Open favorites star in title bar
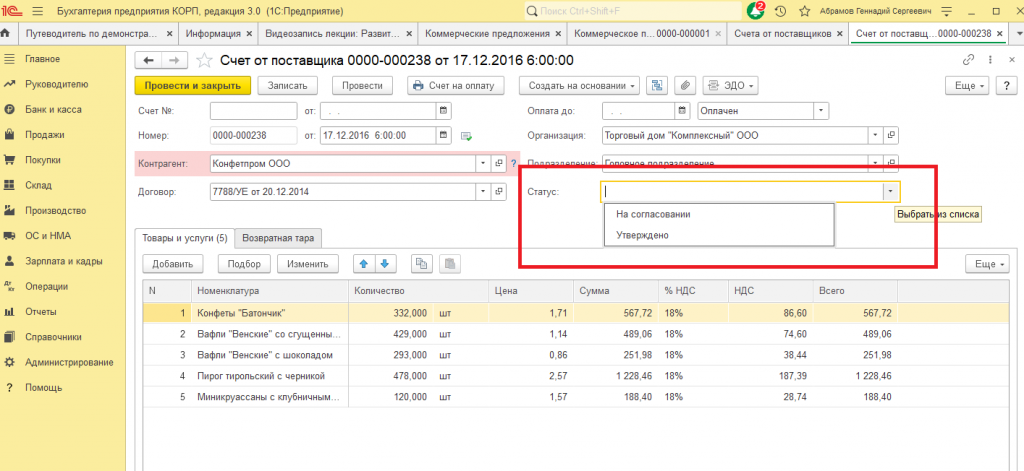 (x=805, y=11)
